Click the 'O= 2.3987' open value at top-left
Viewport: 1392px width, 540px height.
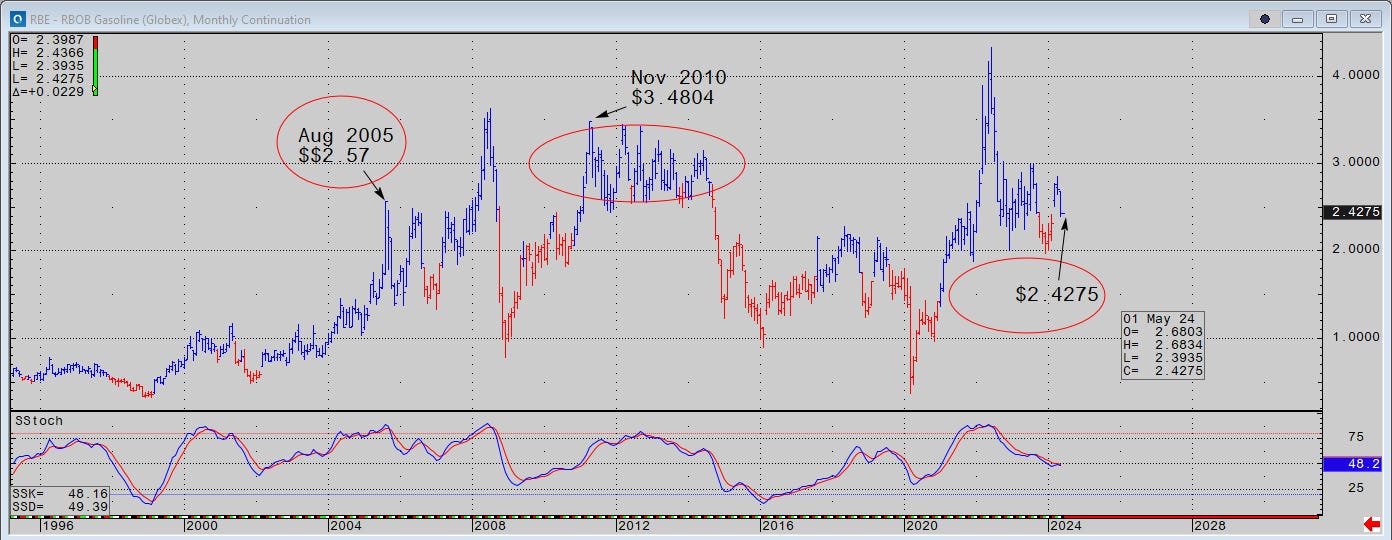(46, 42)
